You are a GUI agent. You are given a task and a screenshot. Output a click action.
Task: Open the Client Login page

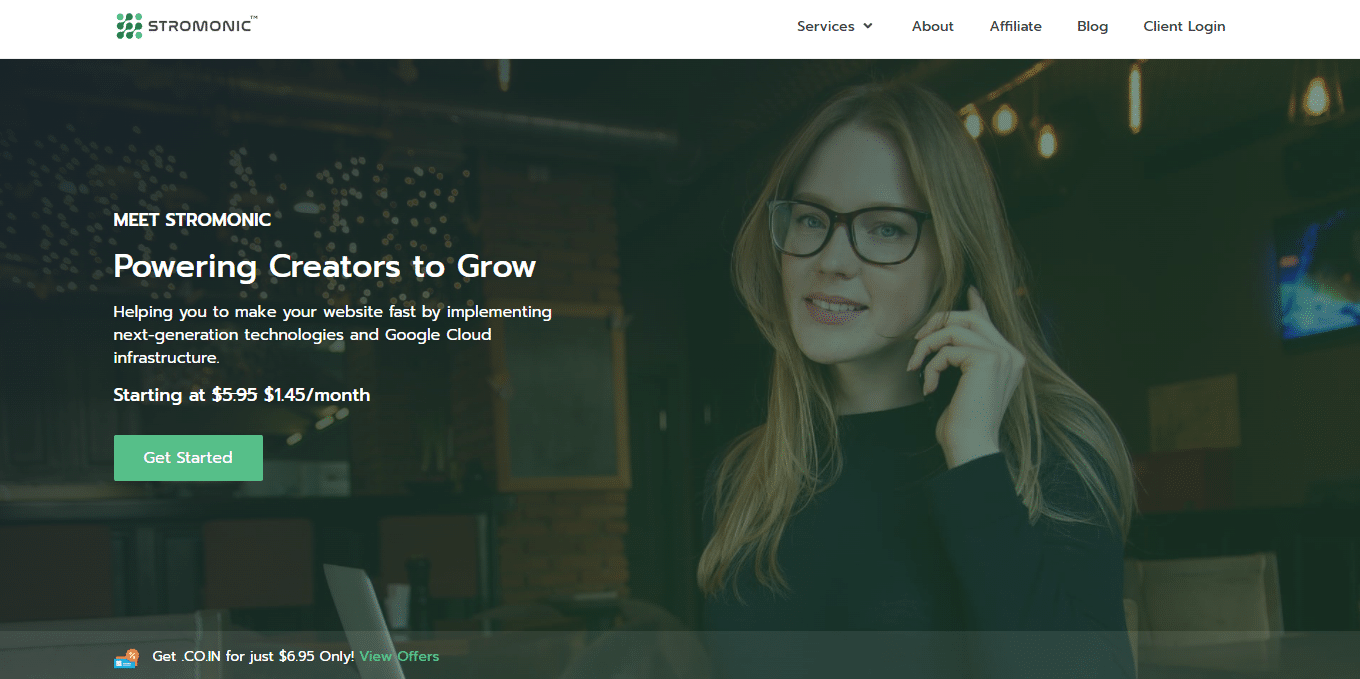point(1184,26)
